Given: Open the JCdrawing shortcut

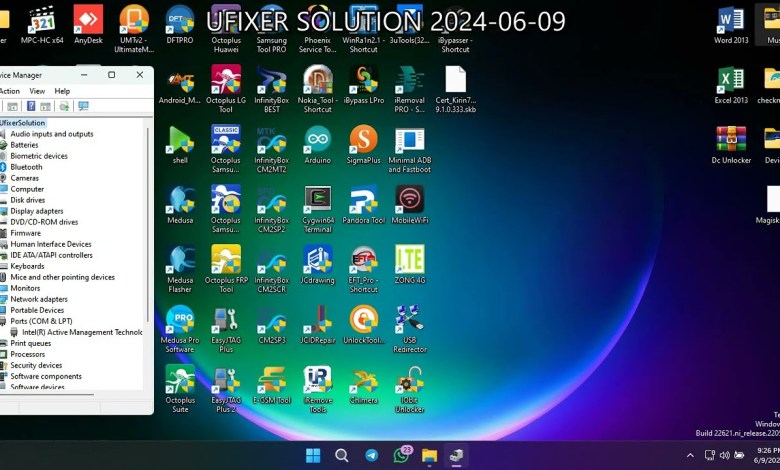Looking at the screenshot, I should tap(317, 265).
